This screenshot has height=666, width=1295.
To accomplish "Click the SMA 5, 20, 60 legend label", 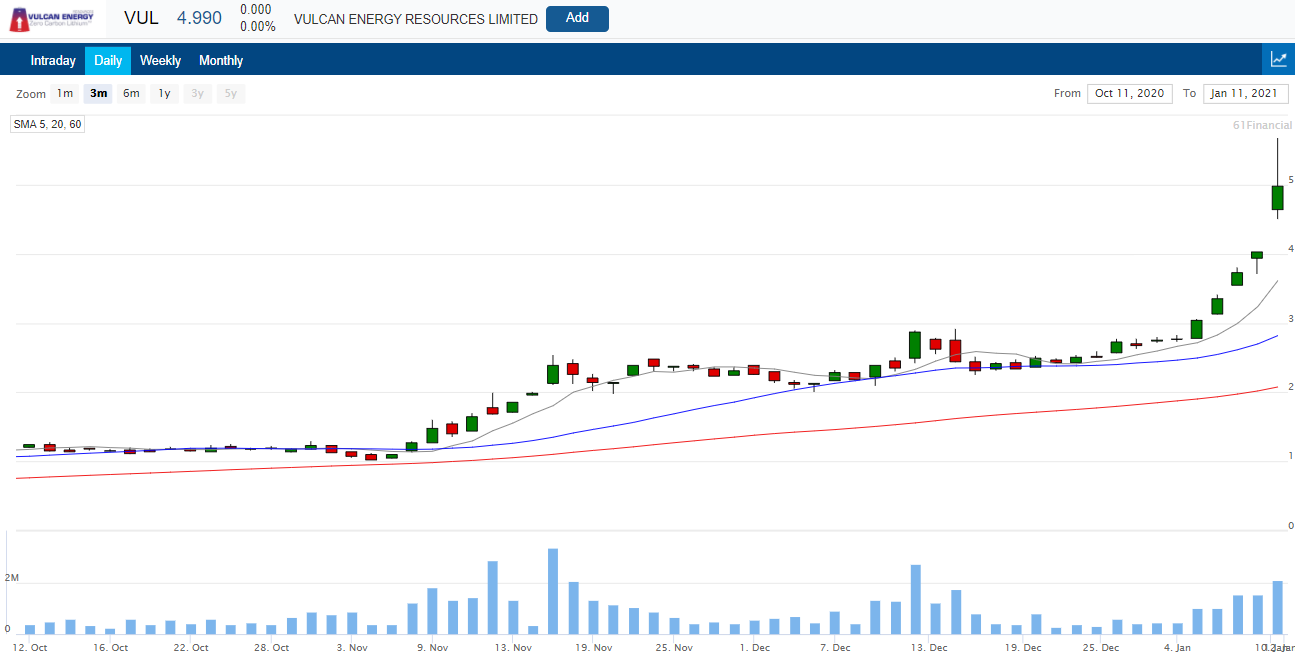I will click(48, 124).
